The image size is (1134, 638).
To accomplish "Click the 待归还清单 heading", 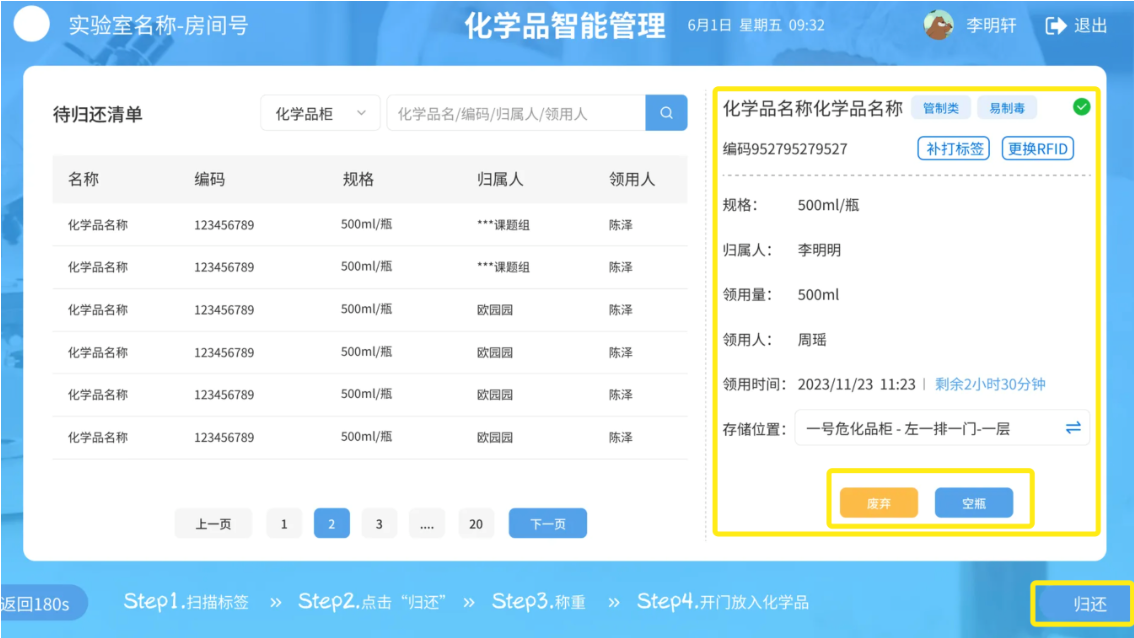I will point(98,114).
